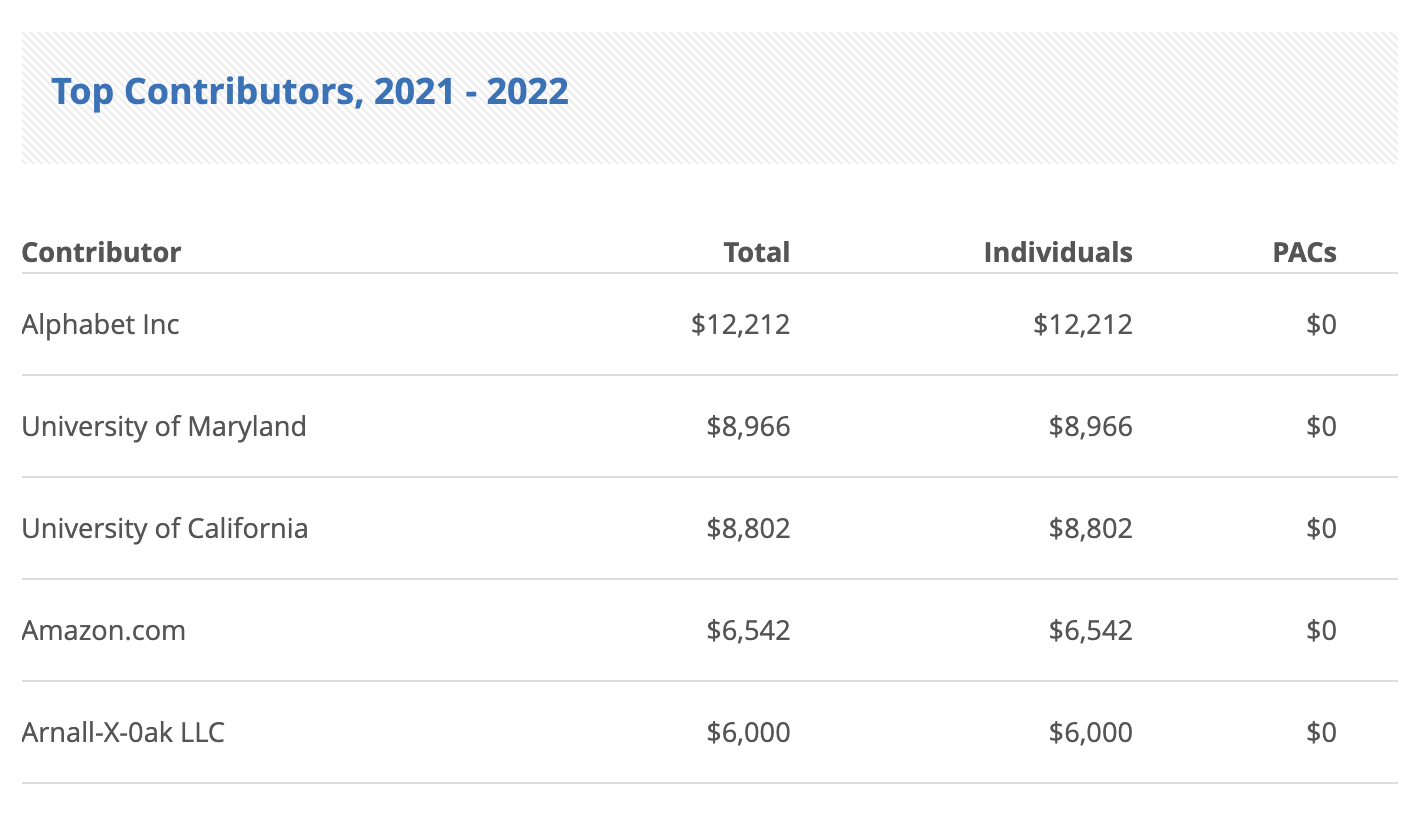The height and width of the screenshot is (828, 1414).
Task: Open University of California contributor entry
Action: (165, 528)
